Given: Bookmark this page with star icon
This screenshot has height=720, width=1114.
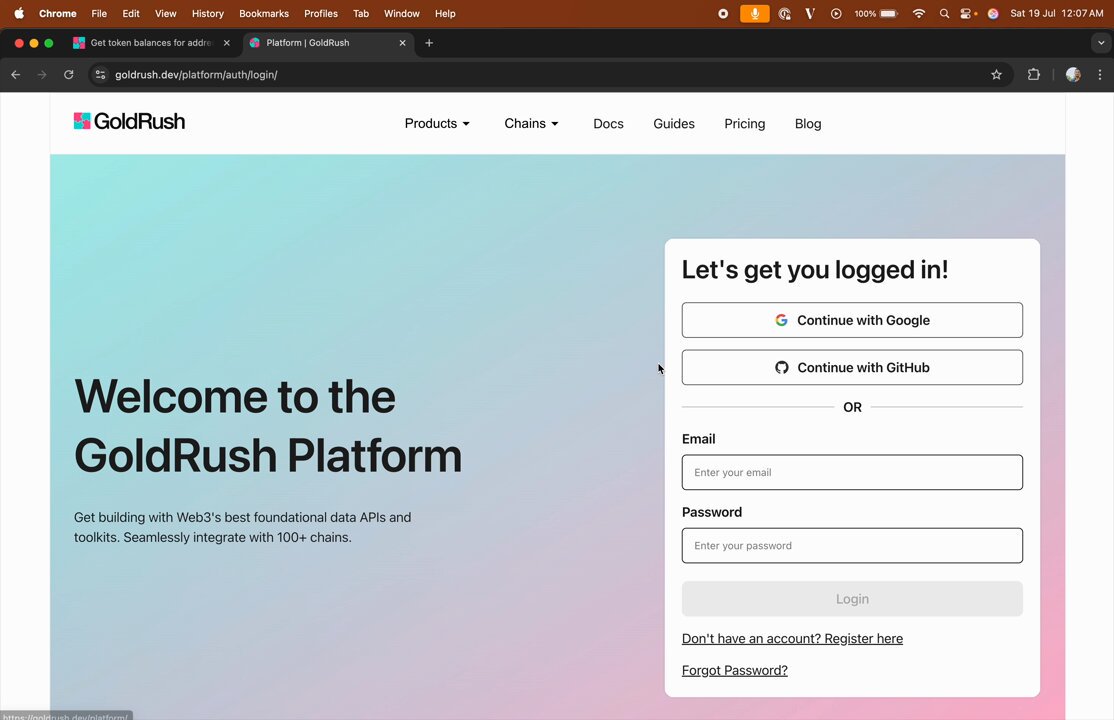Looking at the screenshot, I should coord(996,75).
